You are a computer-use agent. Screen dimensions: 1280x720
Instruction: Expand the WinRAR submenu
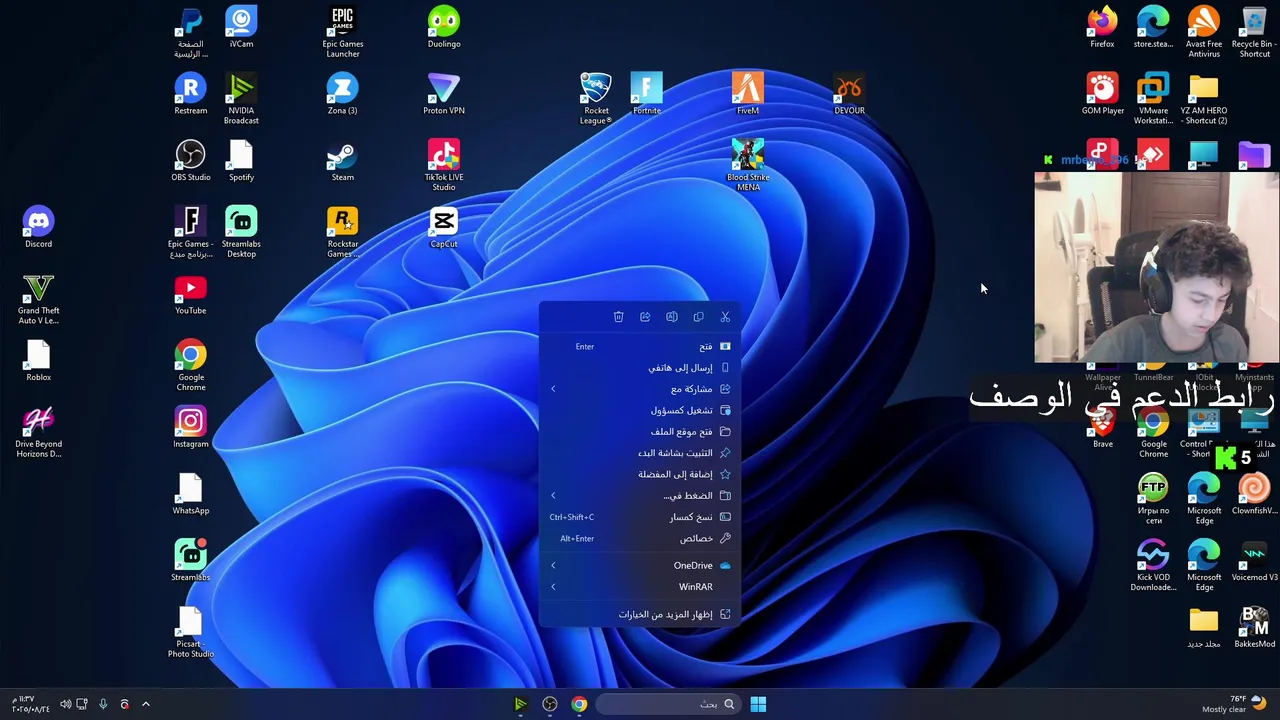pyautogui.click(x=640, y=587)
